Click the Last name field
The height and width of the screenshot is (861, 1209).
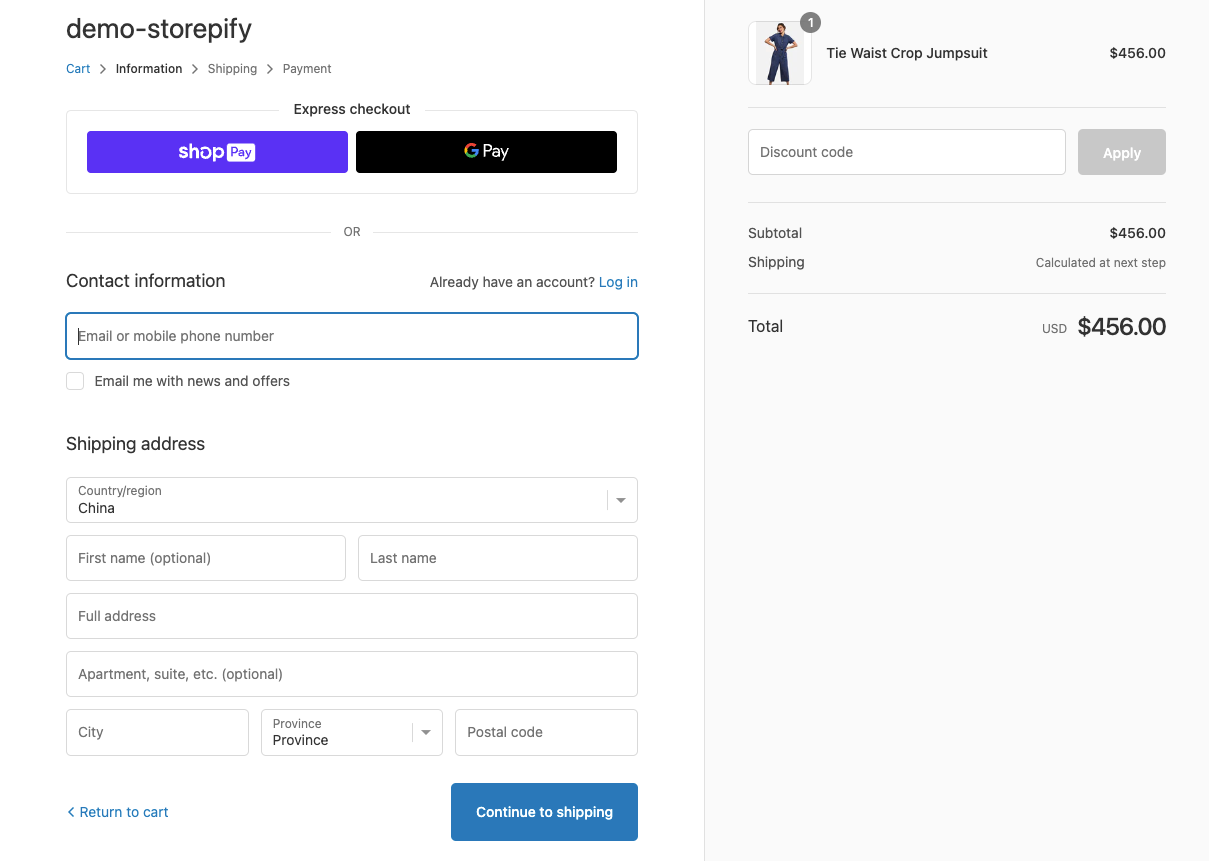point(498,558)
